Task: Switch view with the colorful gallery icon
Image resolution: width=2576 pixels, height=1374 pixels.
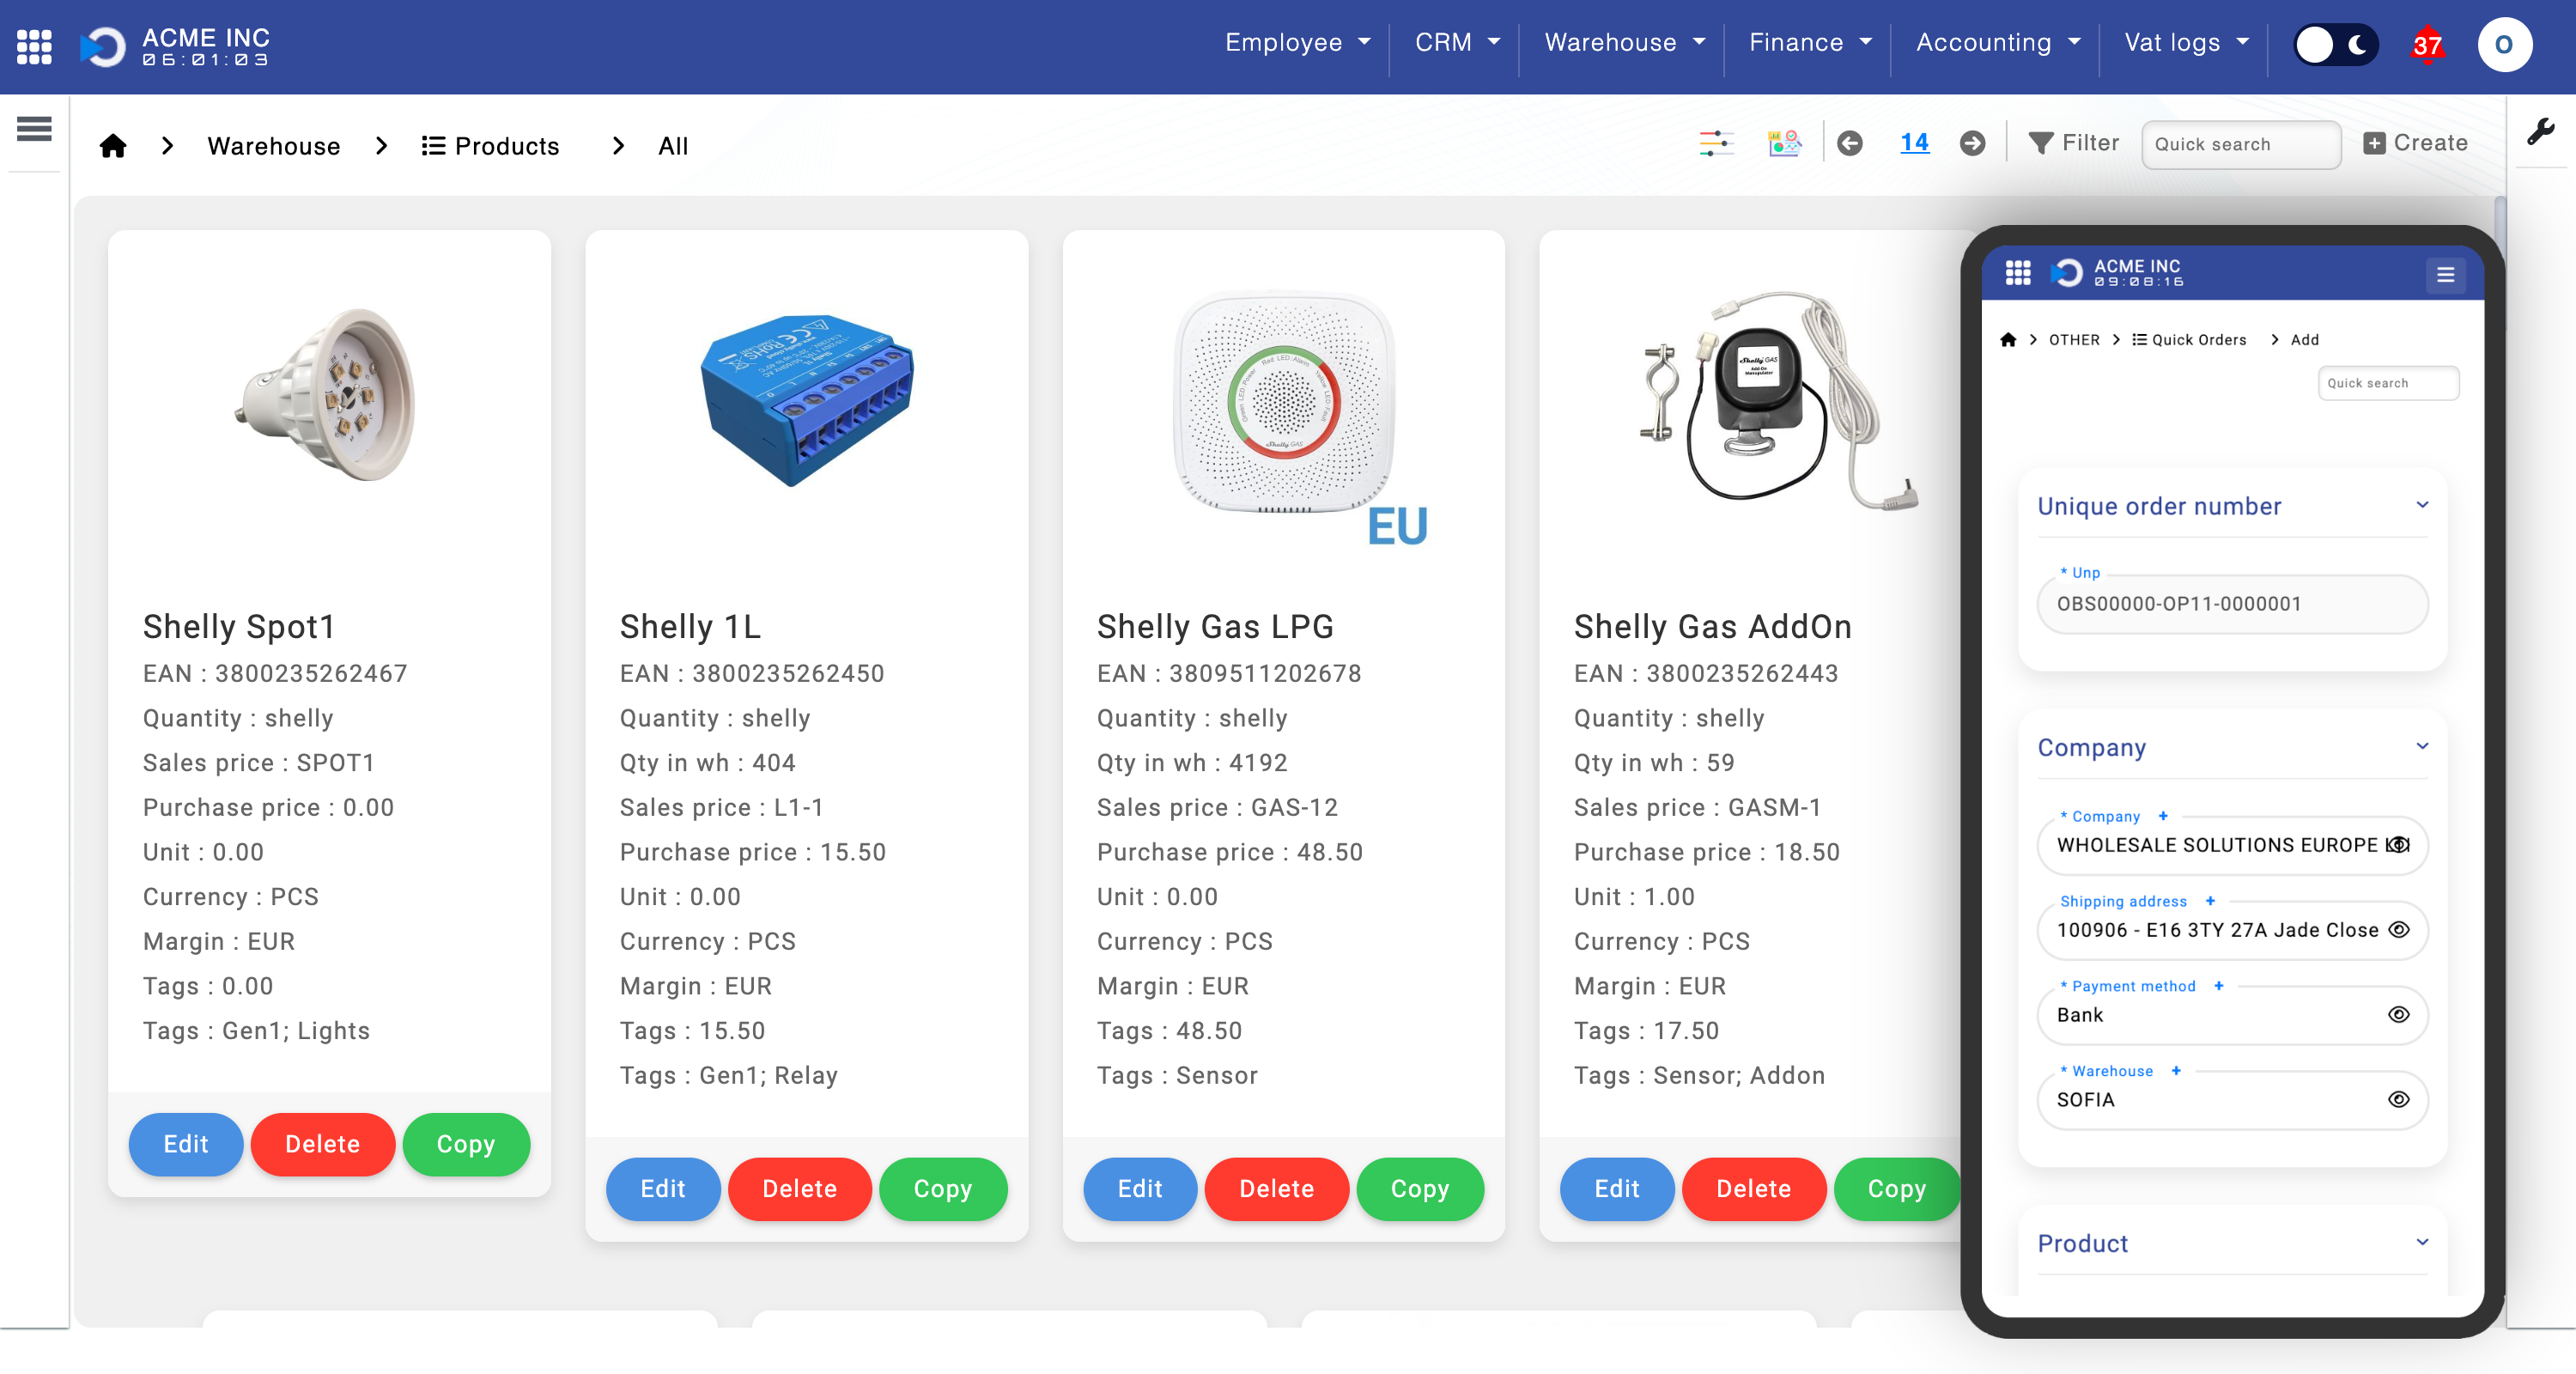Action: pyautogui.click(x=1784, y=143)
